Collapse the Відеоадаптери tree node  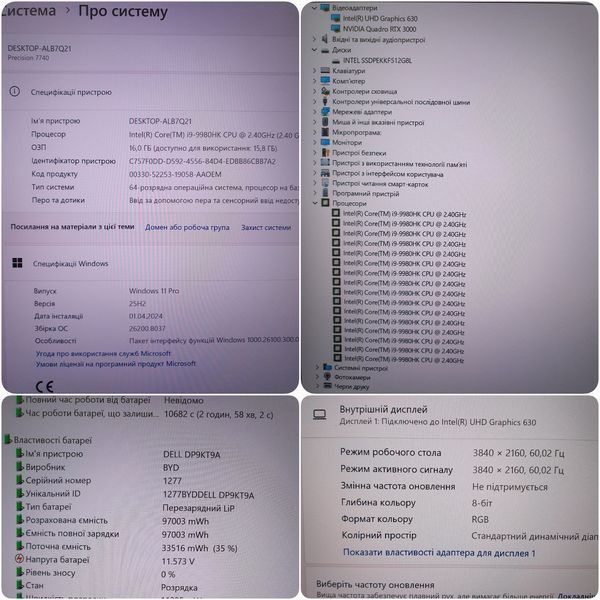pyautogui.click(x=315, y=8)
